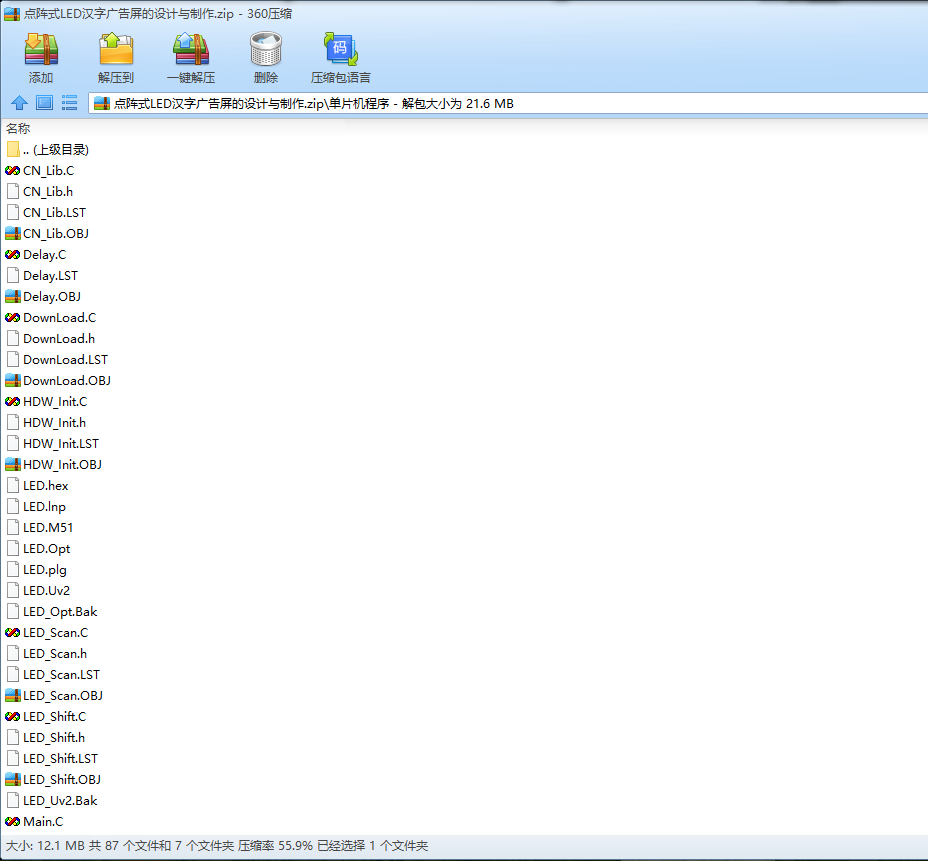Select the LED.Uv2 file icon
Viewport: 928px width, 861px height.
point(12,591)
